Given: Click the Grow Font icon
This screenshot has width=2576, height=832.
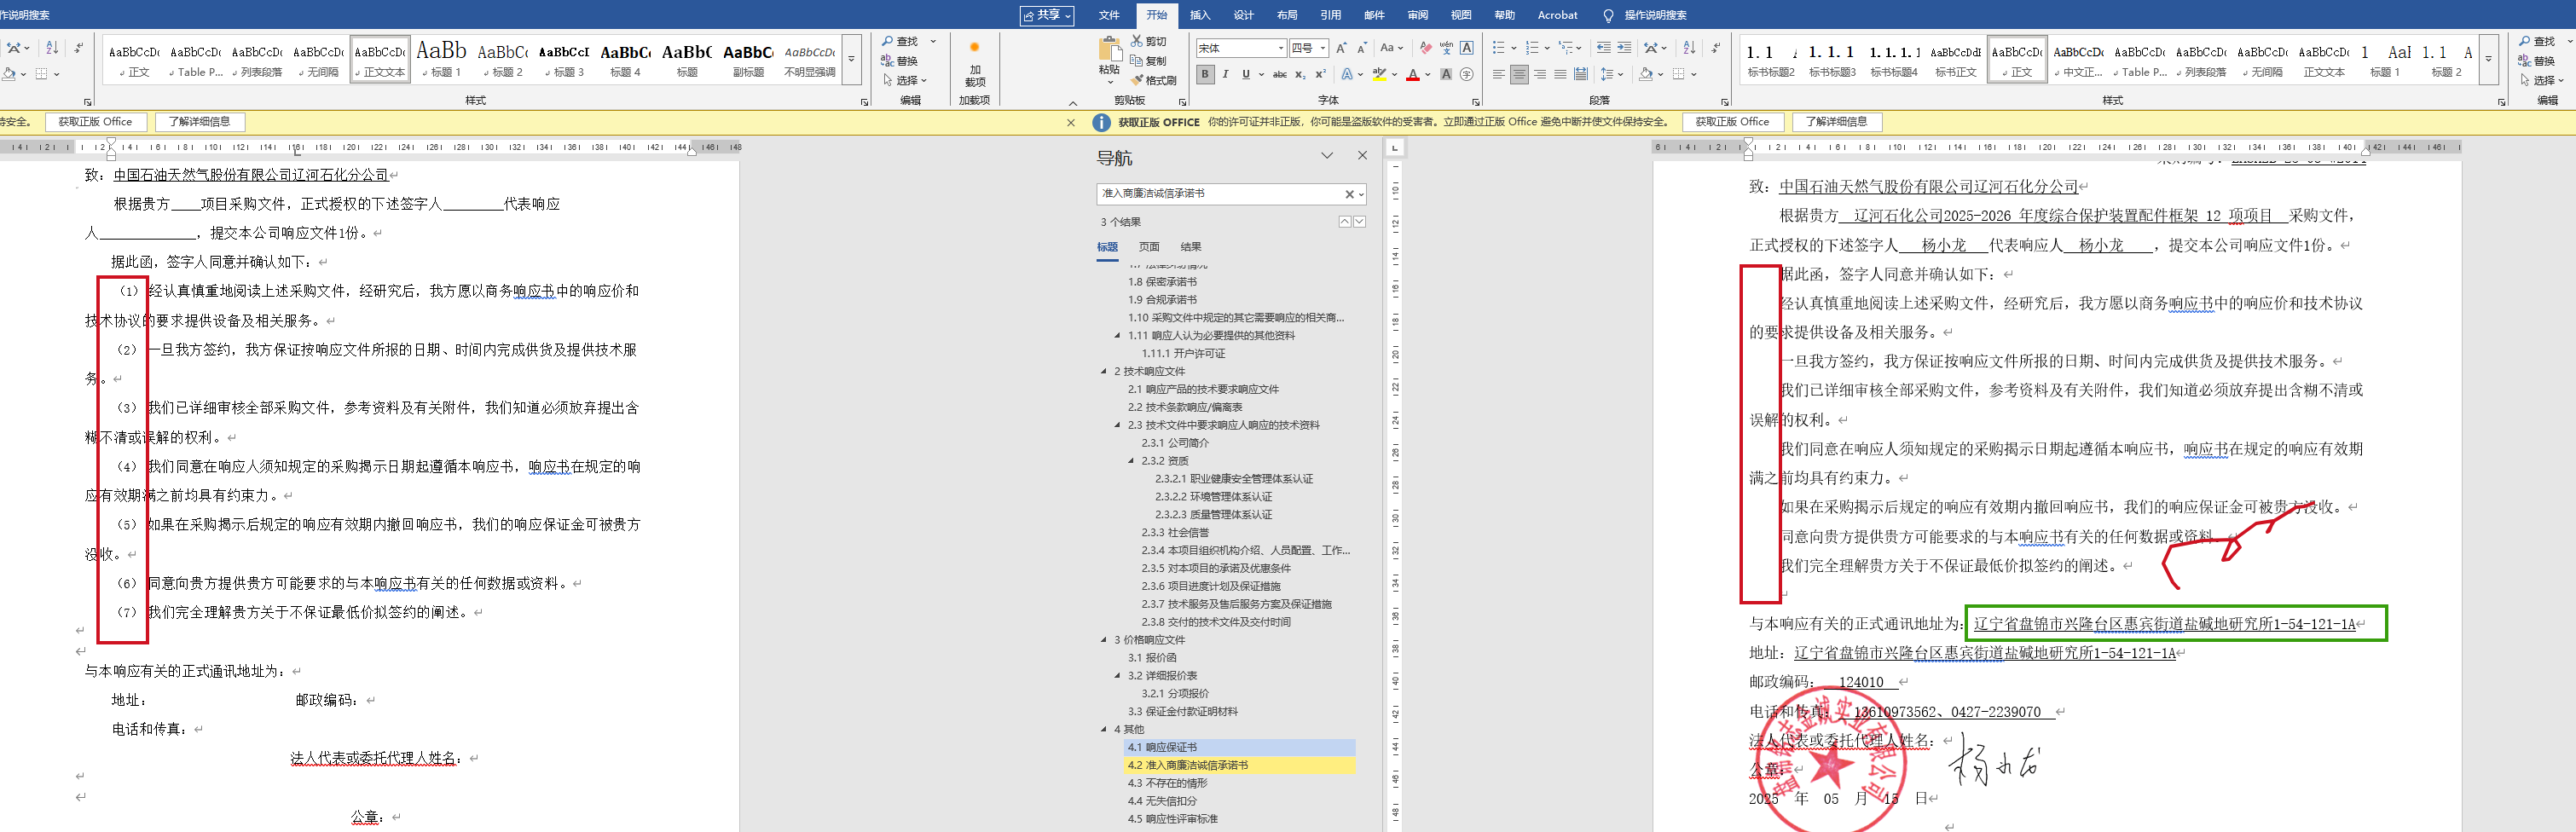Looking at the screenshot, I should [x=1341, y=48].
